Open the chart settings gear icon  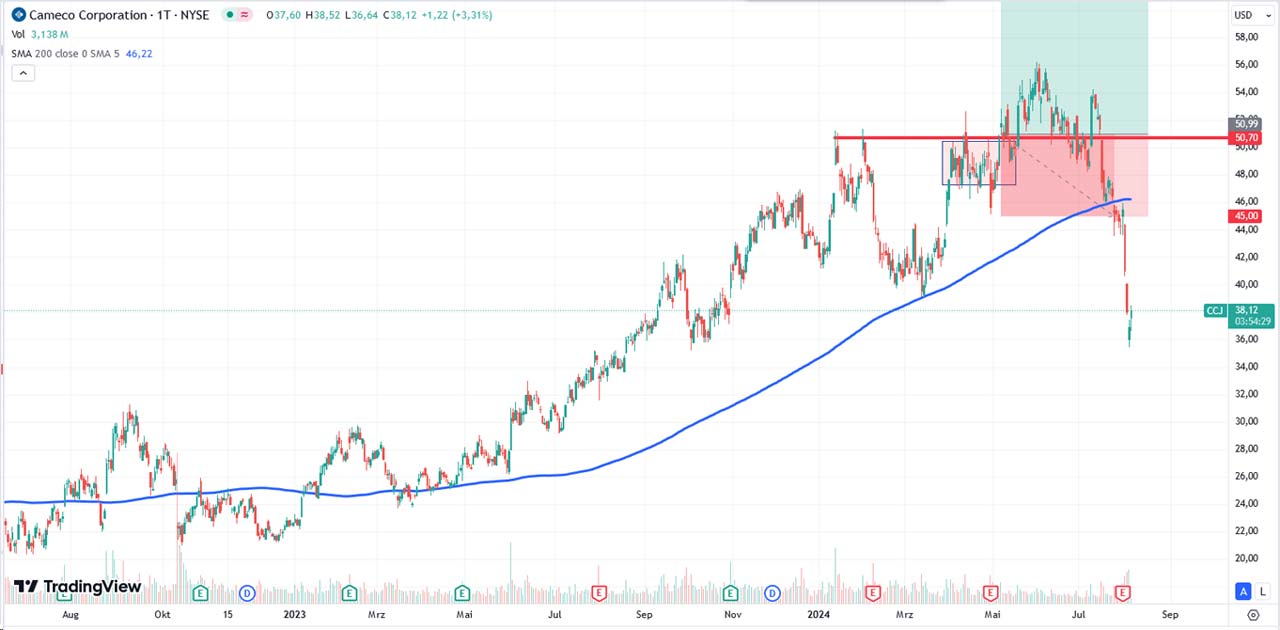coord(1254,615)
